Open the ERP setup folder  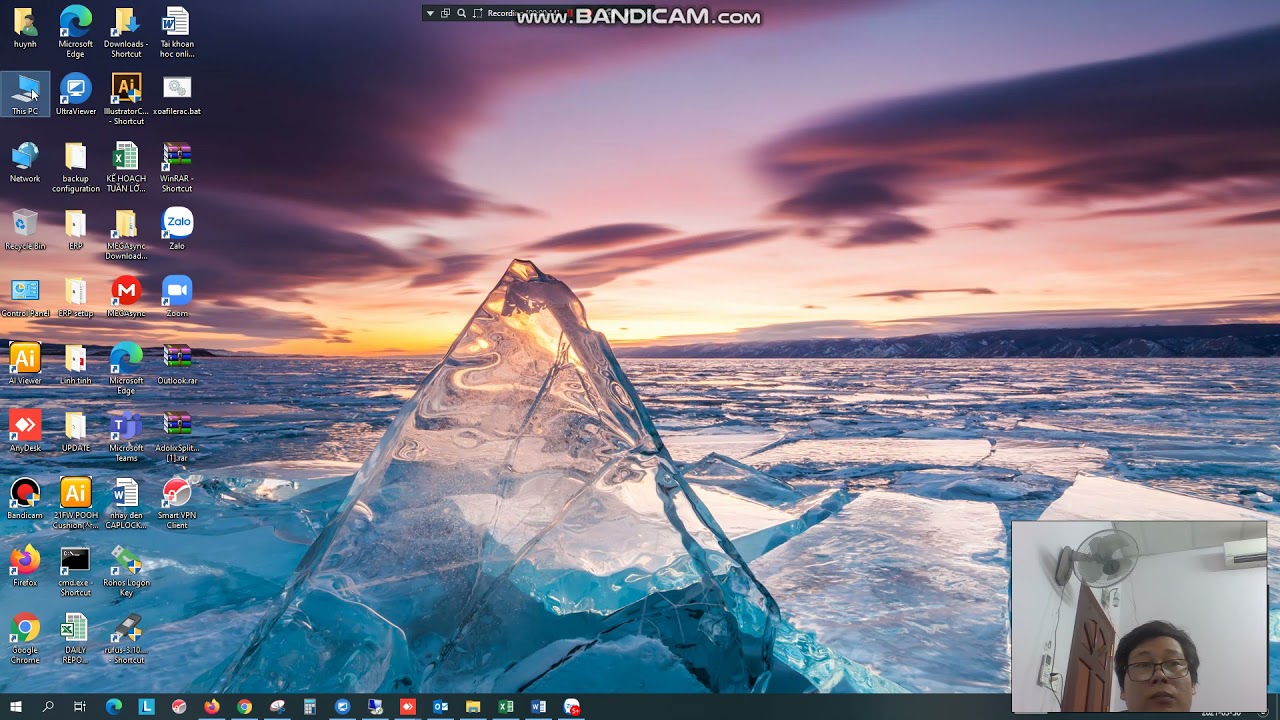(76, 297)
